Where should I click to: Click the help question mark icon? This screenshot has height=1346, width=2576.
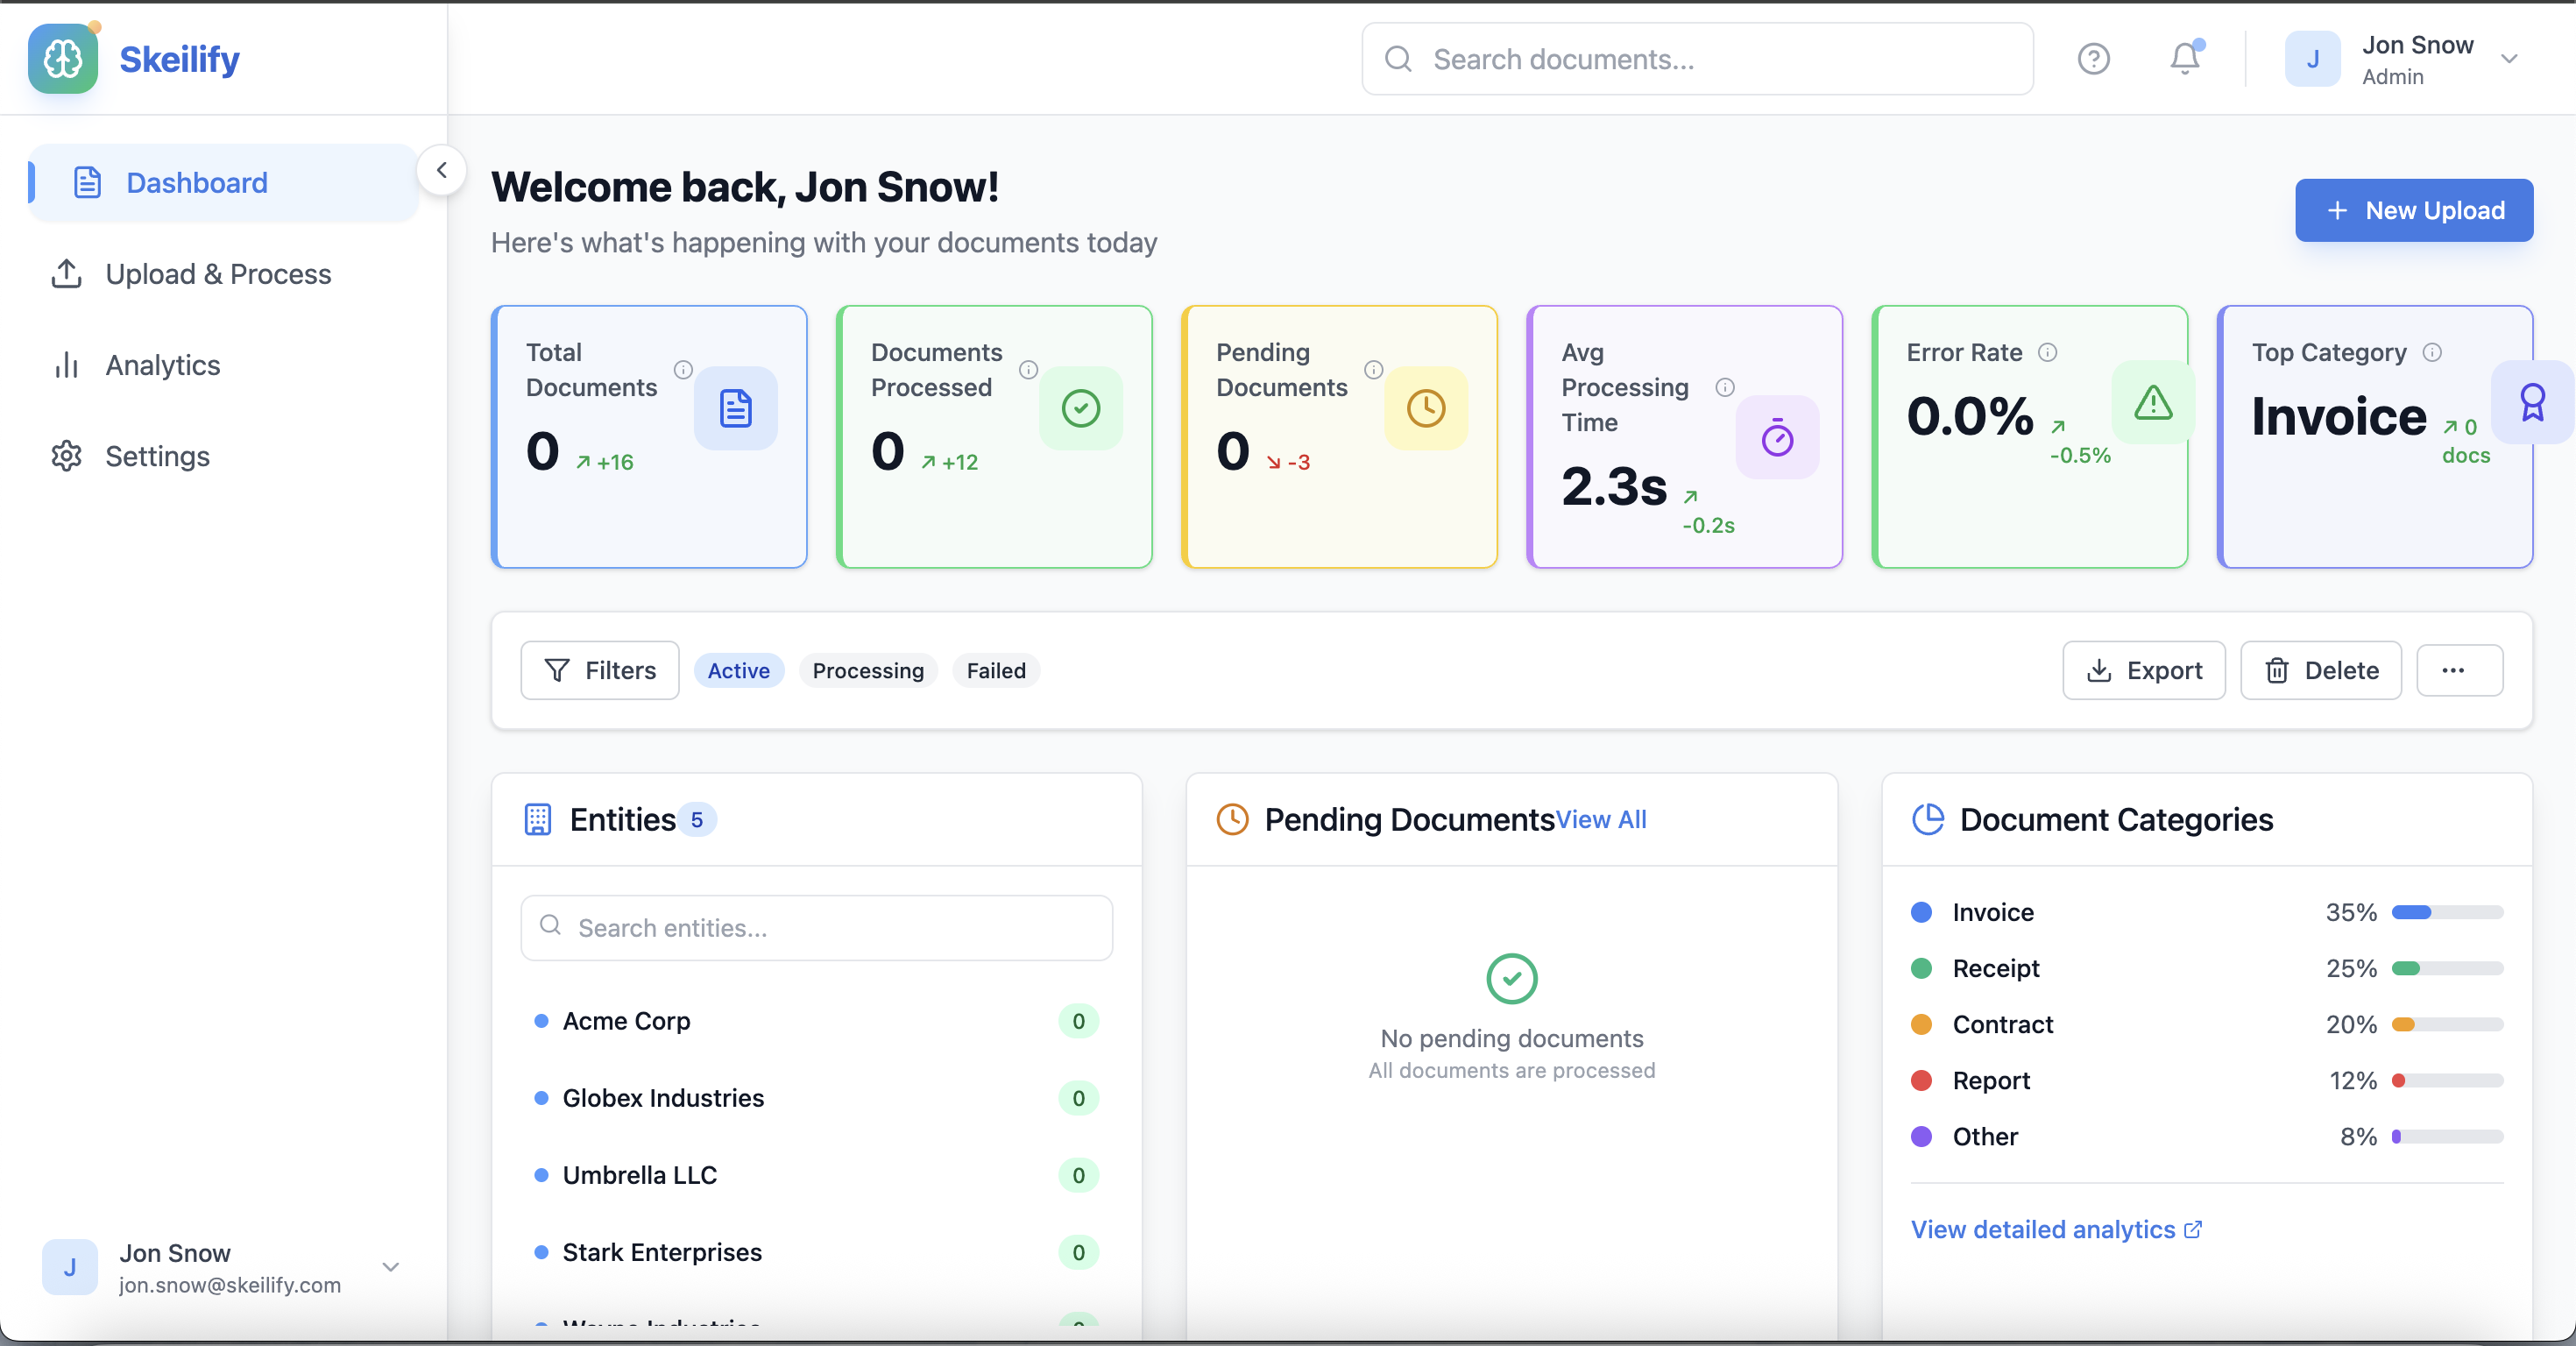coord(2093,59)
